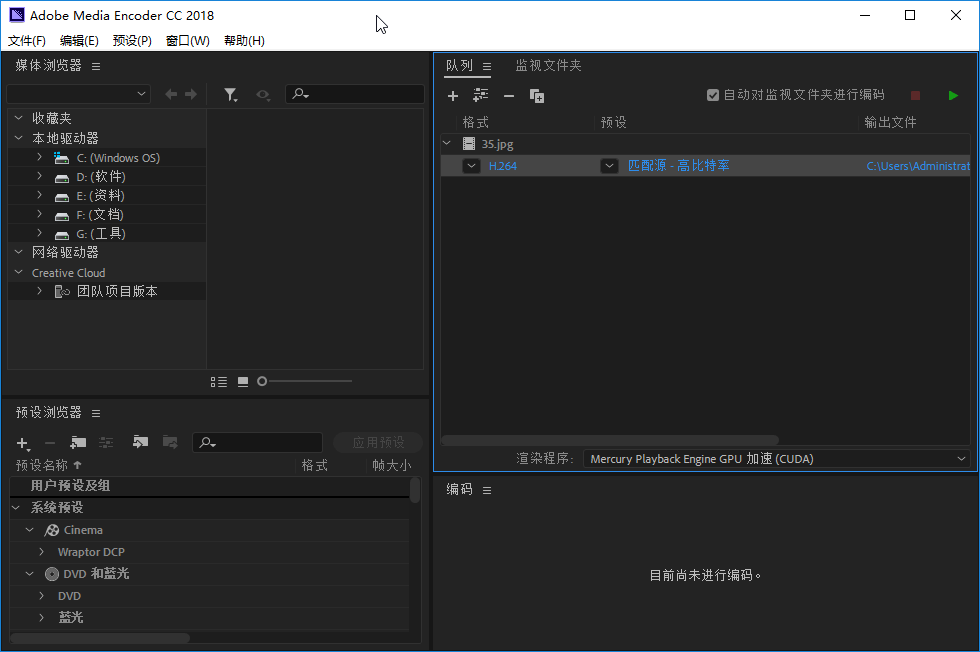Viewport: 980px width, 652px height.
Task: Switch the Media Browser to thumbnail view
Action: tap(243, 381)
